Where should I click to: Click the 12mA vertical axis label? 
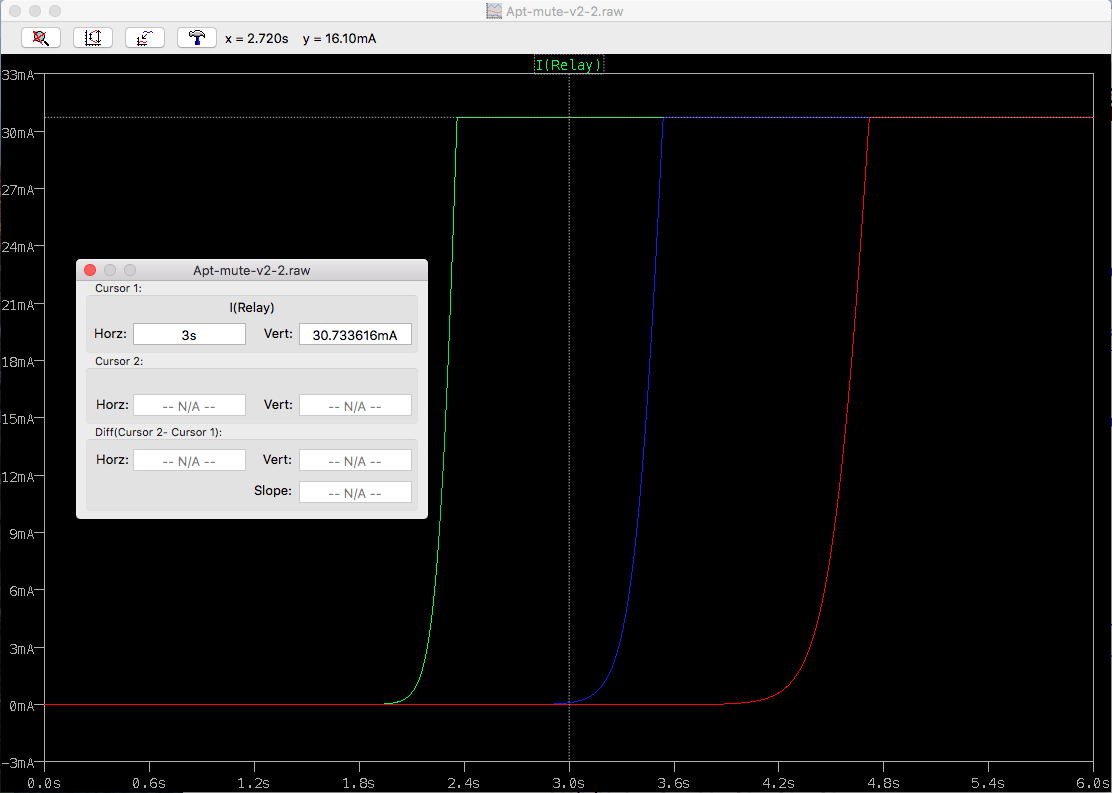[x=18, y=476]
